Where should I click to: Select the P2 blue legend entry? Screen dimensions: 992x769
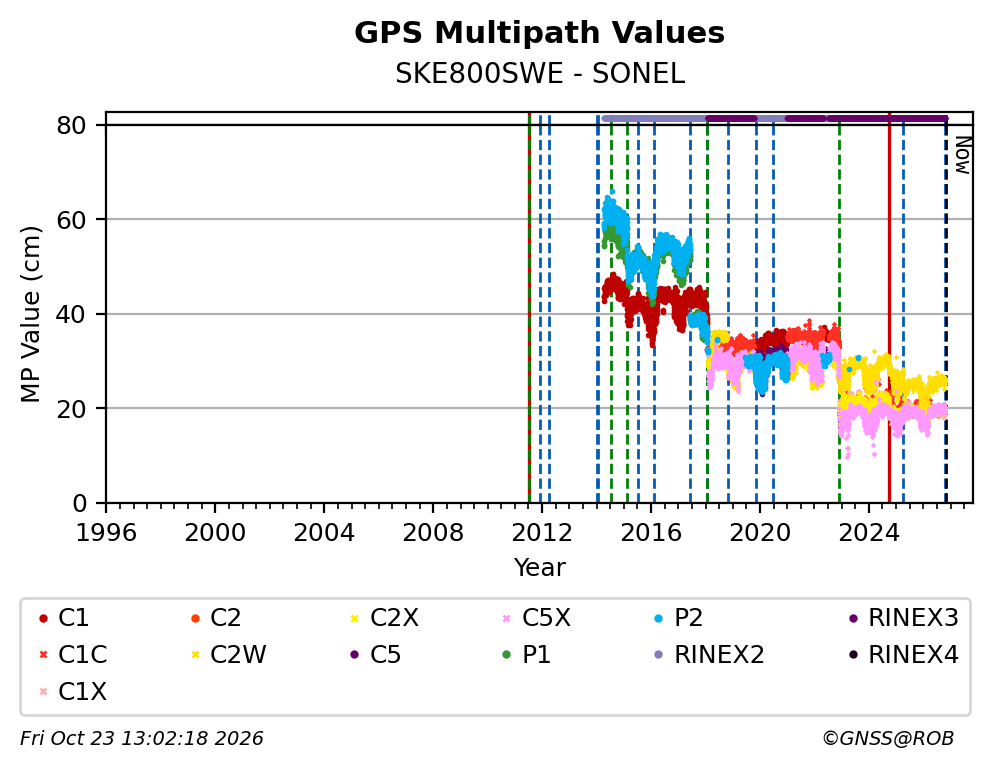click(x=678, y=618)
